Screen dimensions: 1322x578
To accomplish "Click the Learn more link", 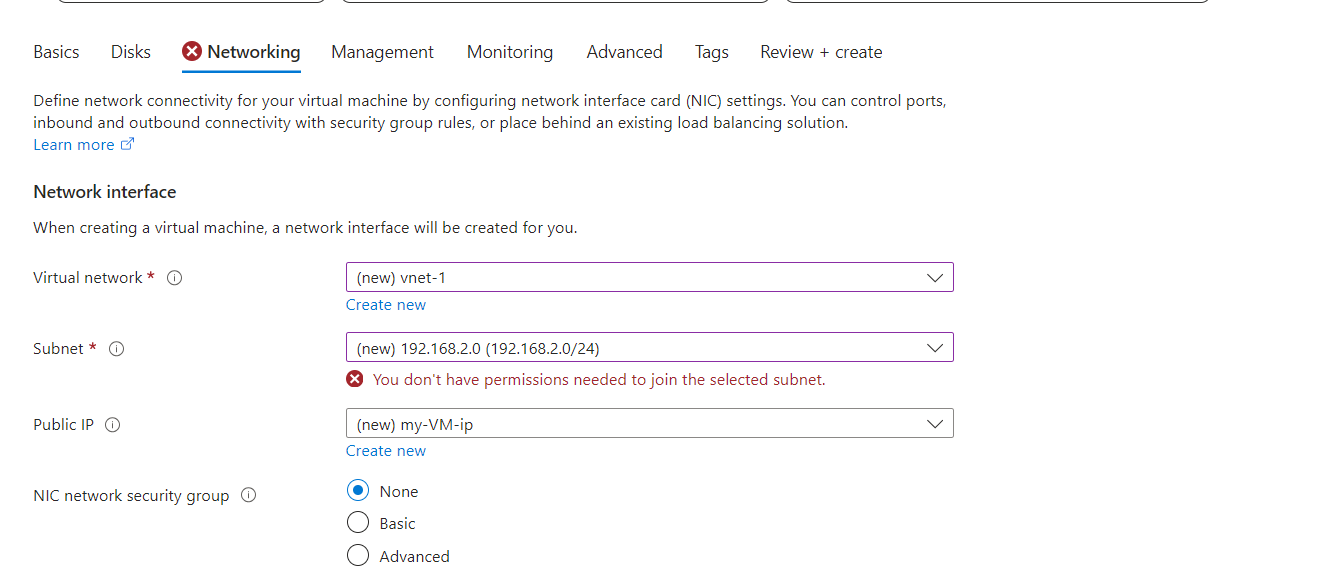I will pos(73,144).
